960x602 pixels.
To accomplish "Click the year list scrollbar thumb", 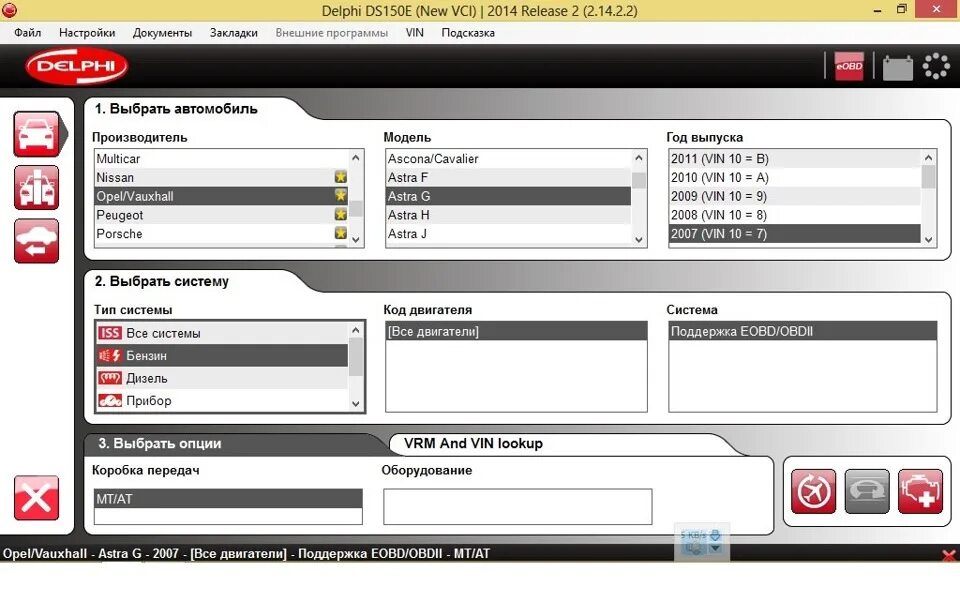I will (929, 178).
